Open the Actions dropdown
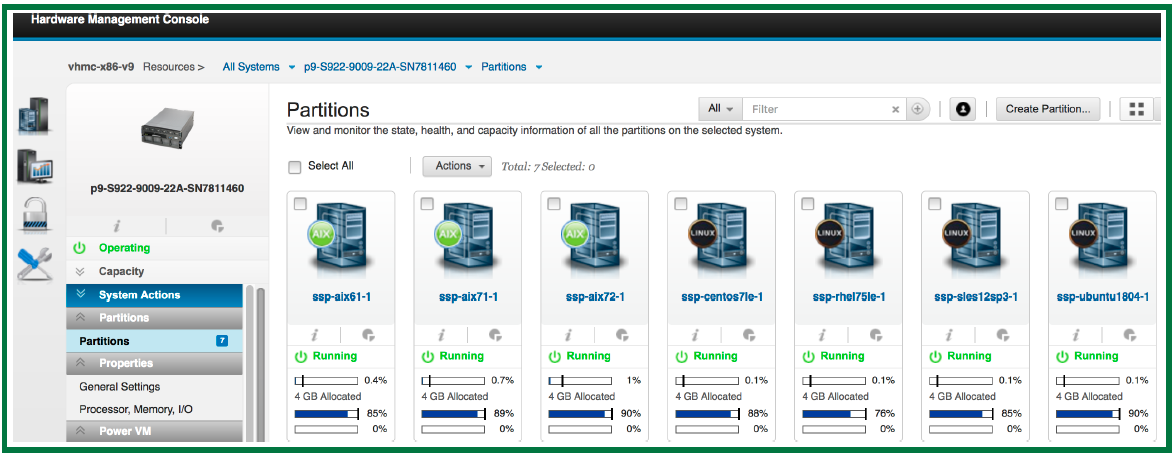 point(457,166)
